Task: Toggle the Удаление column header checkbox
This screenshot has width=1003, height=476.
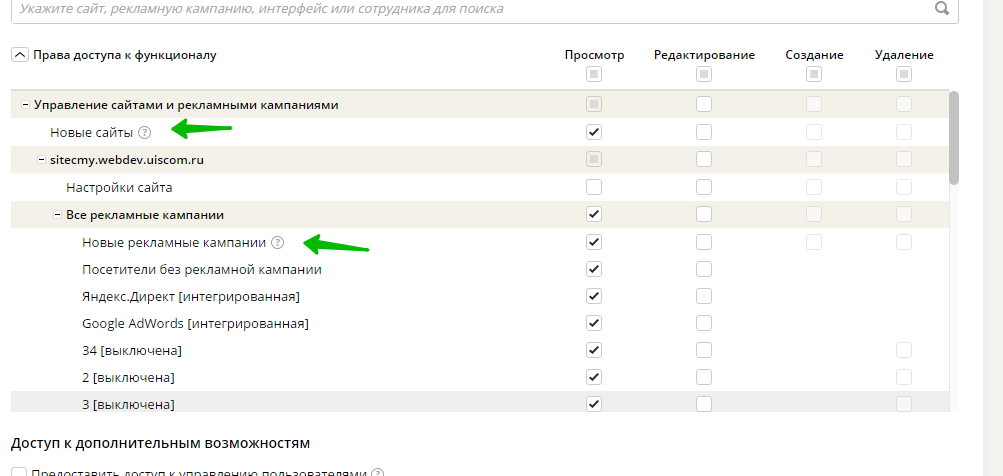Action: coord(904,74)
